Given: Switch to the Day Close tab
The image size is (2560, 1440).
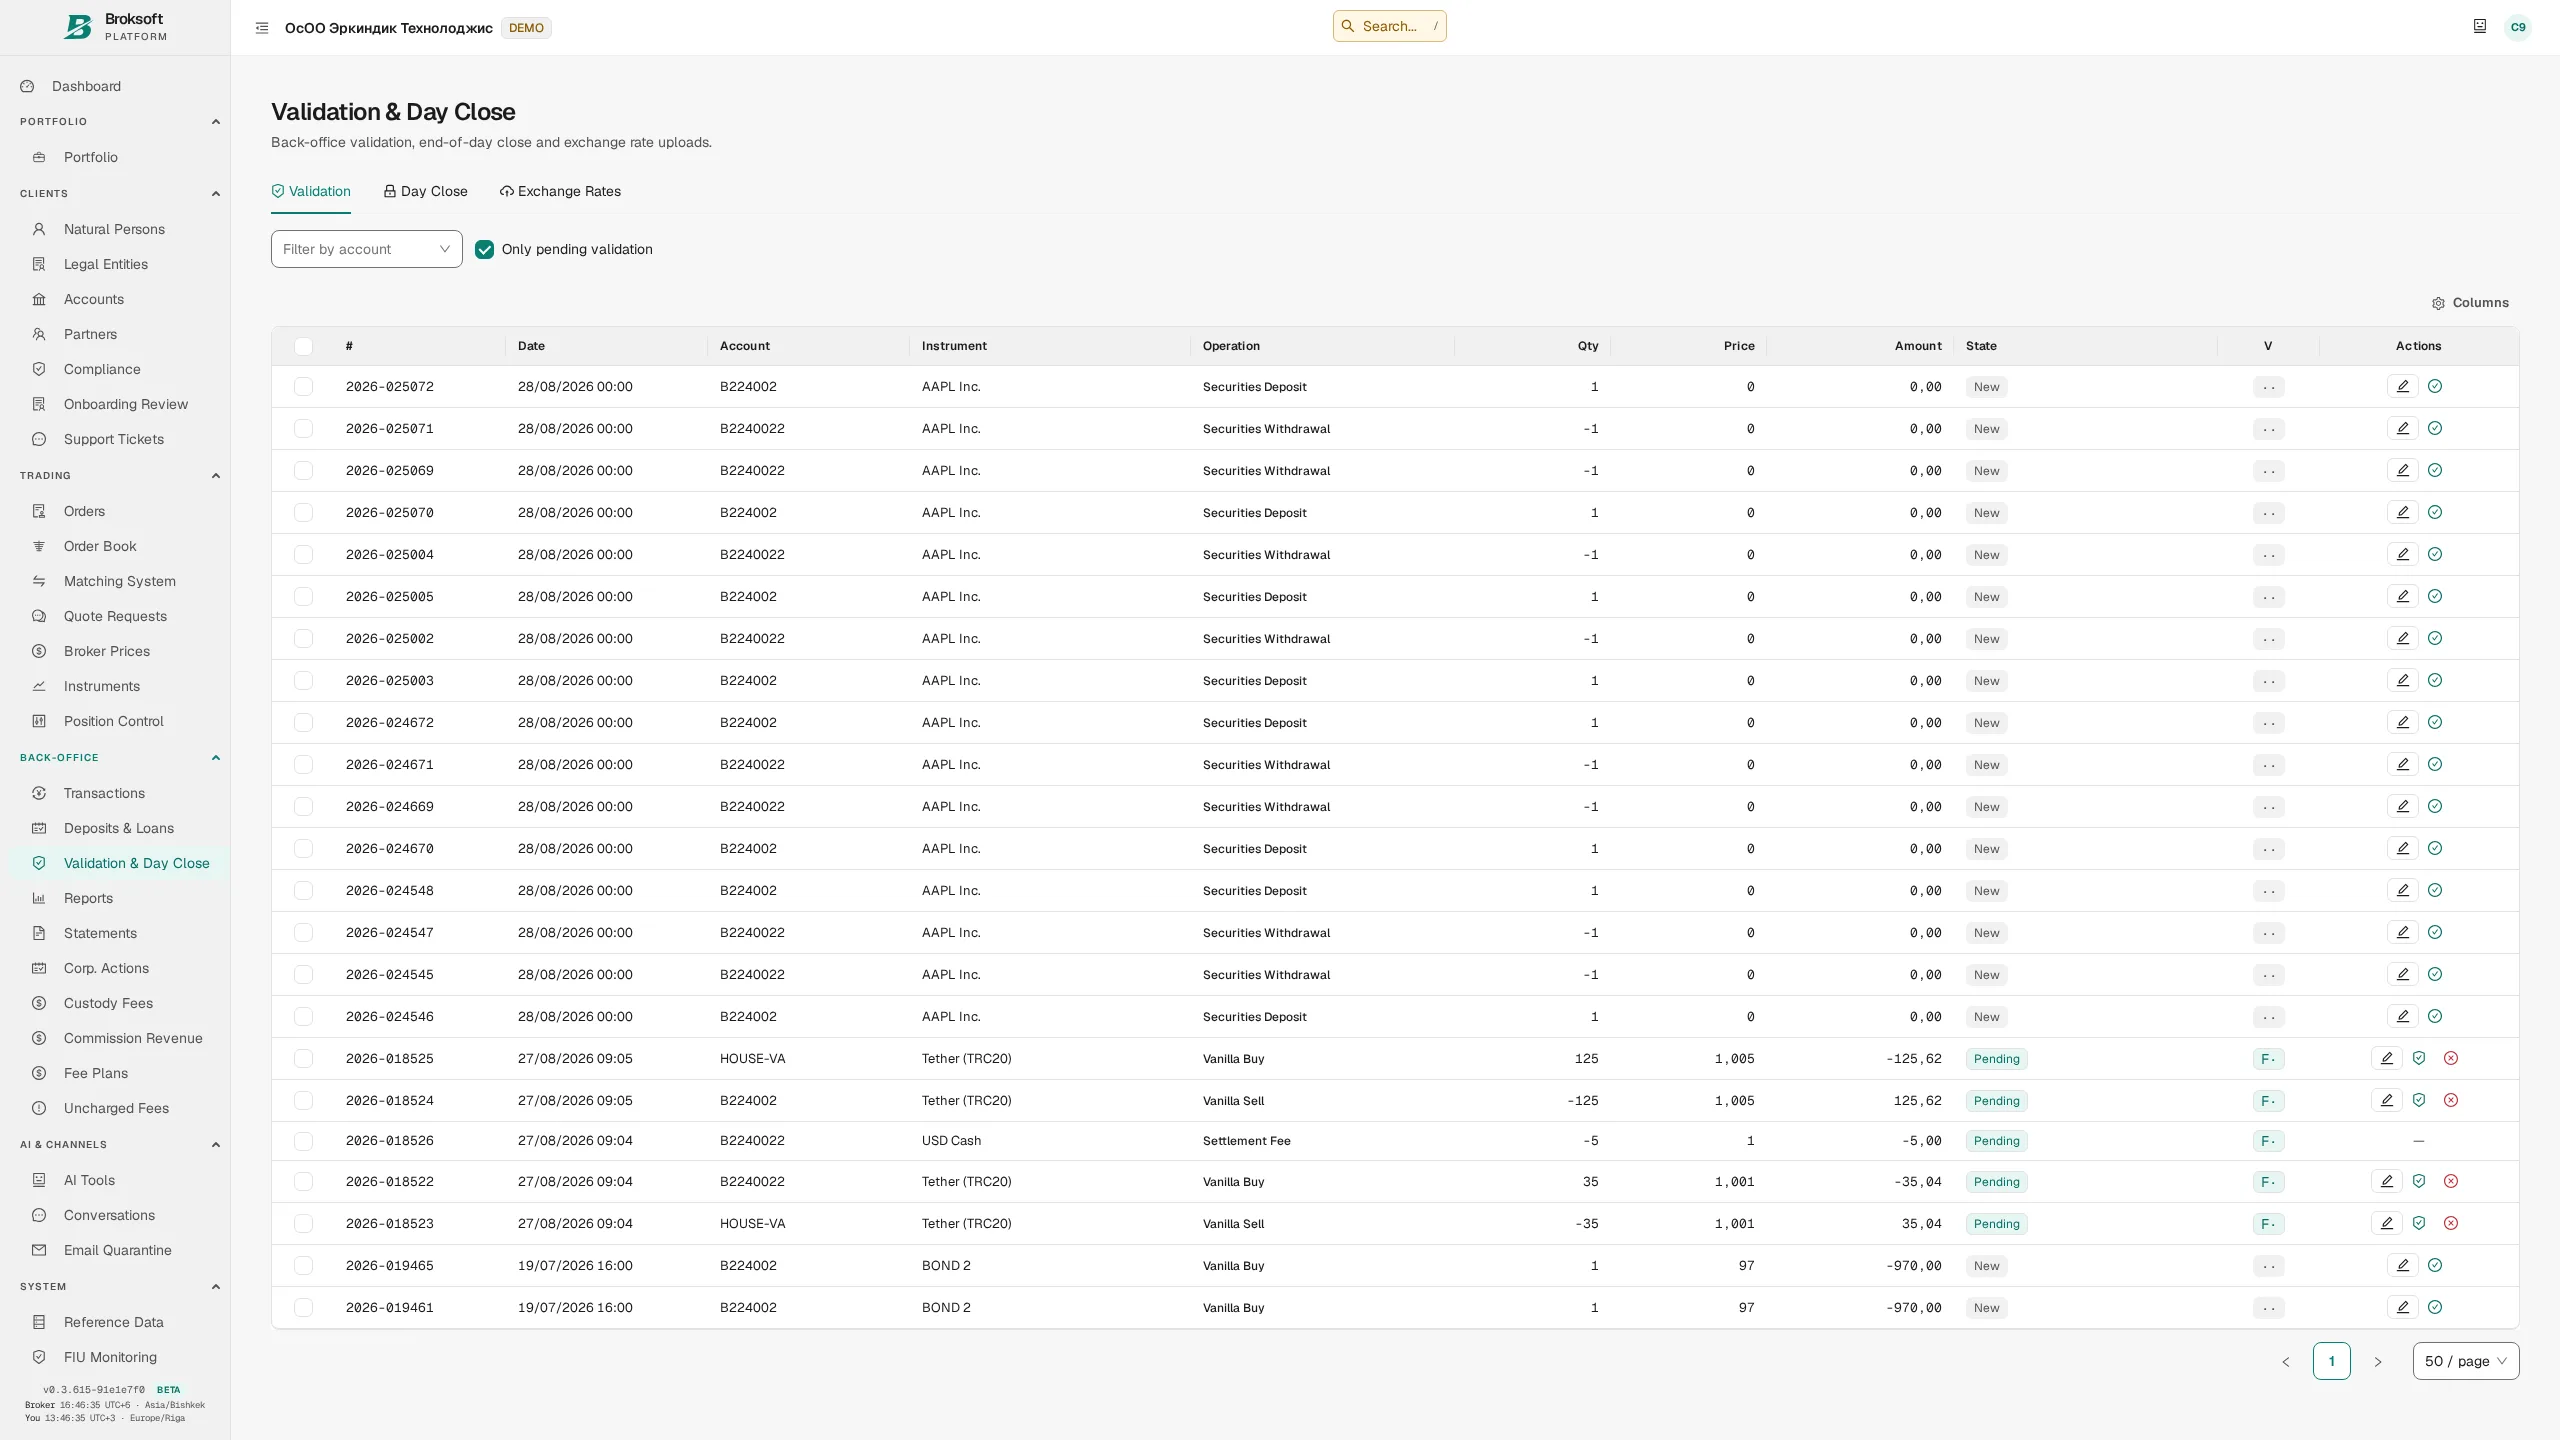Looking at the screenshot, I should [426, 191].
